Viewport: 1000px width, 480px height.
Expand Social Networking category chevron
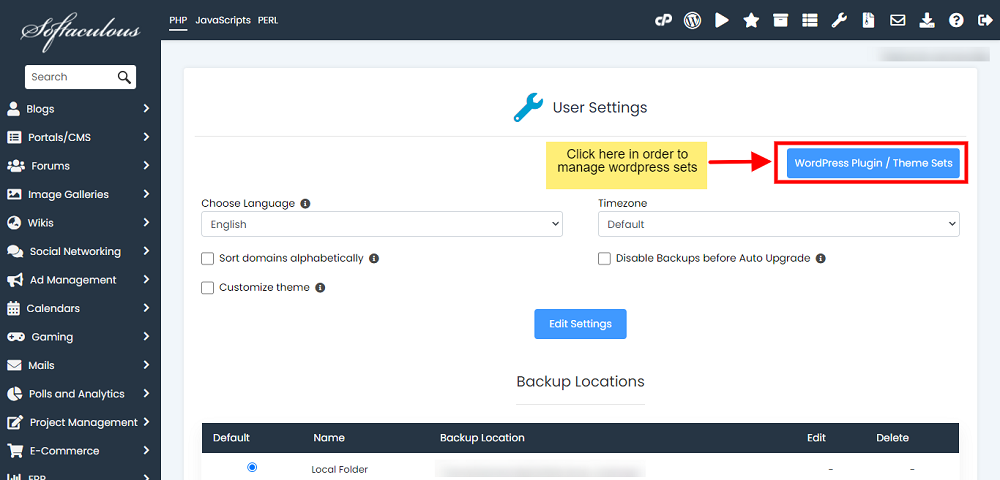[x=147, y=251]
